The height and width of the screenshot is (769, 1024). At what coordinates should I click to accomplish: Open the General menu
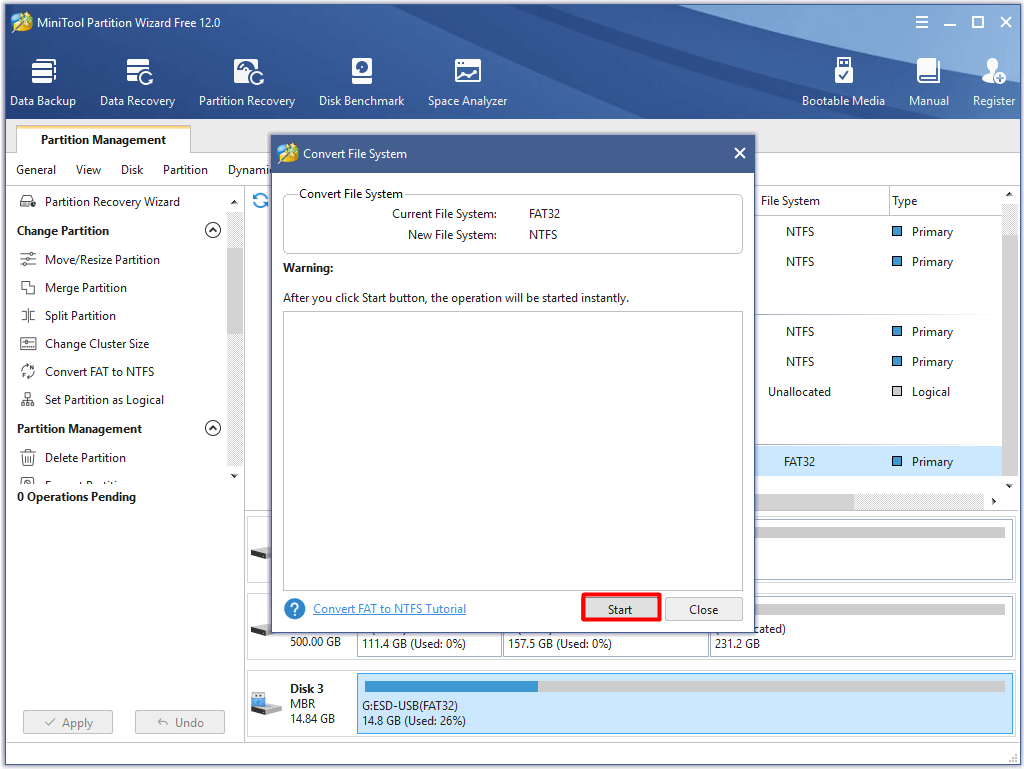point(36,170)
